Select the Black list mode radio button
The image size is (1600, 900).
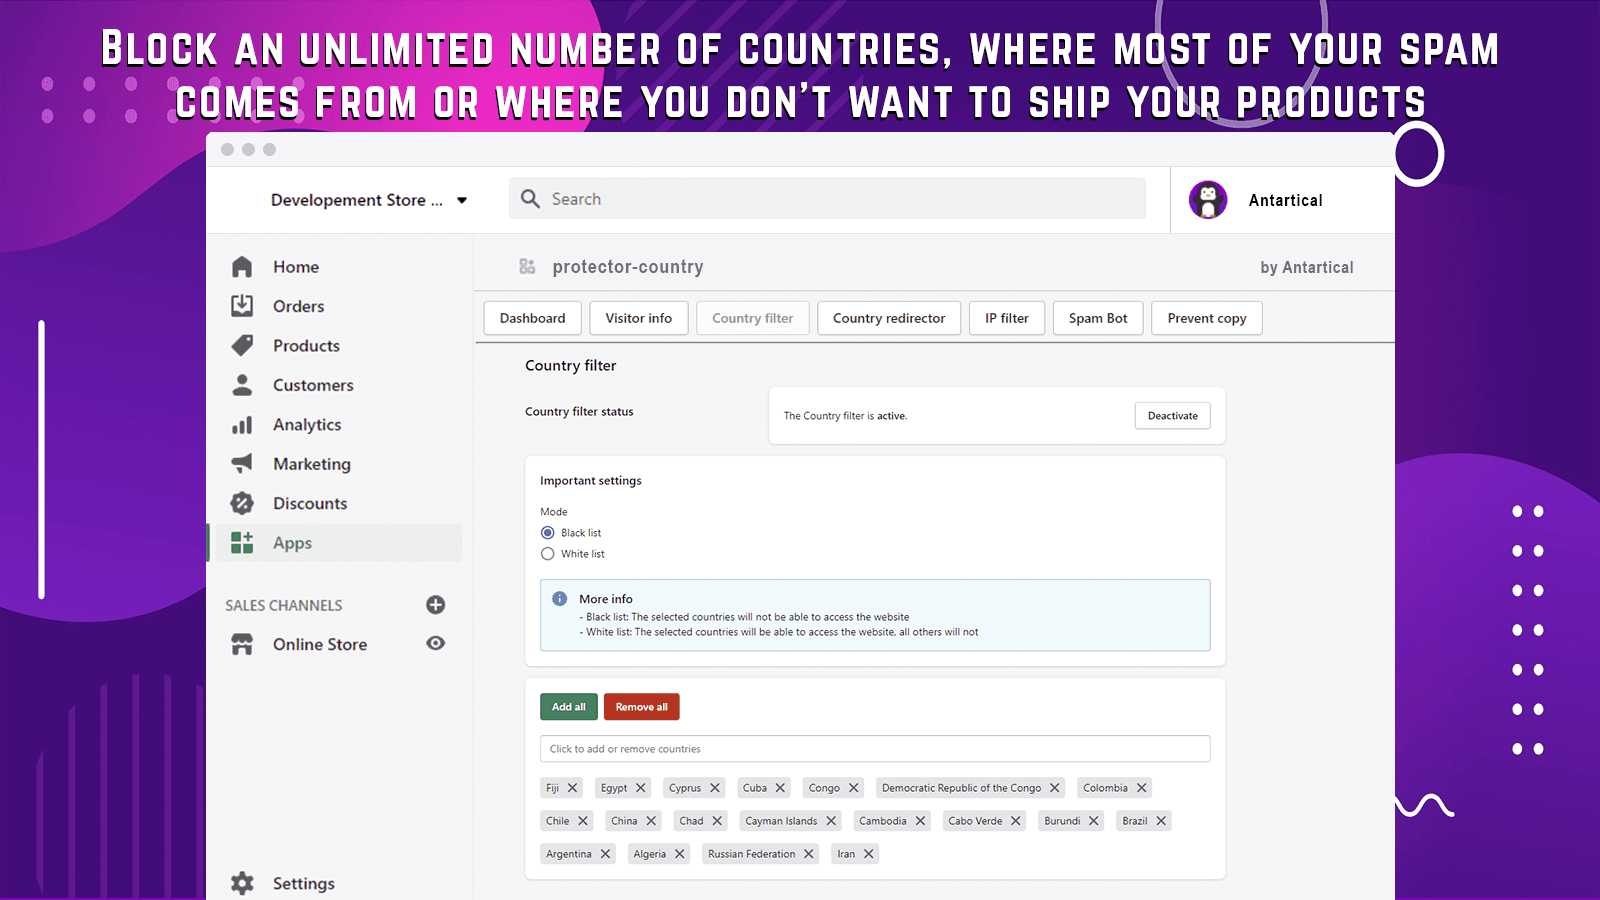pyautogui.click(x=547, y=532)
